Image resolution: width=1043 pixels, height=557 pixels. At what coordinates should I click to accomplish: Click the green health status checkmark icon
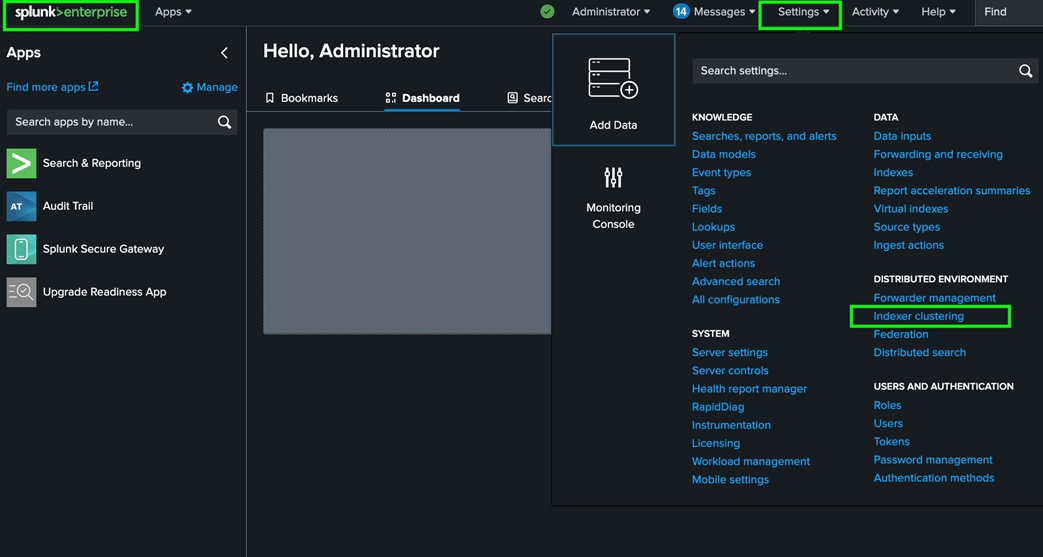(x=547, y=12)
